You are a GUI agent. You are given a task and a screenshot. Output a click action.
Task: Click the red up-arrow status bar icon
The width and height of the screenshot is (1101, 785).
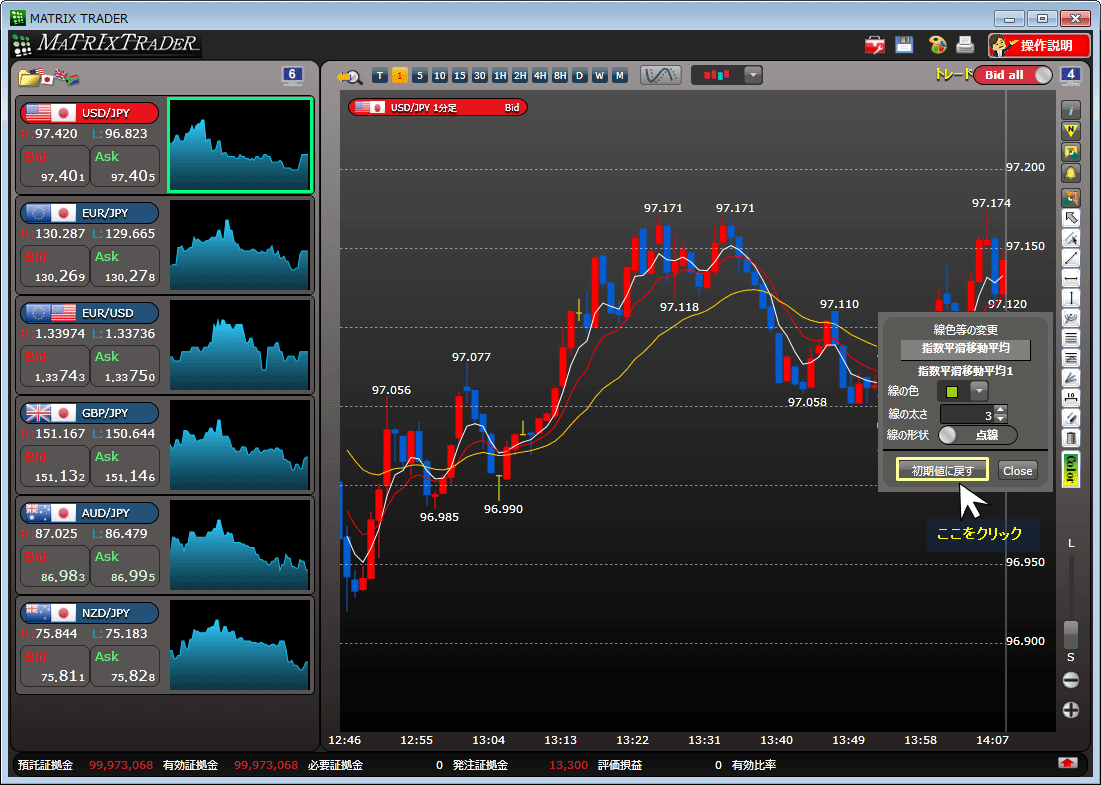1068,764
